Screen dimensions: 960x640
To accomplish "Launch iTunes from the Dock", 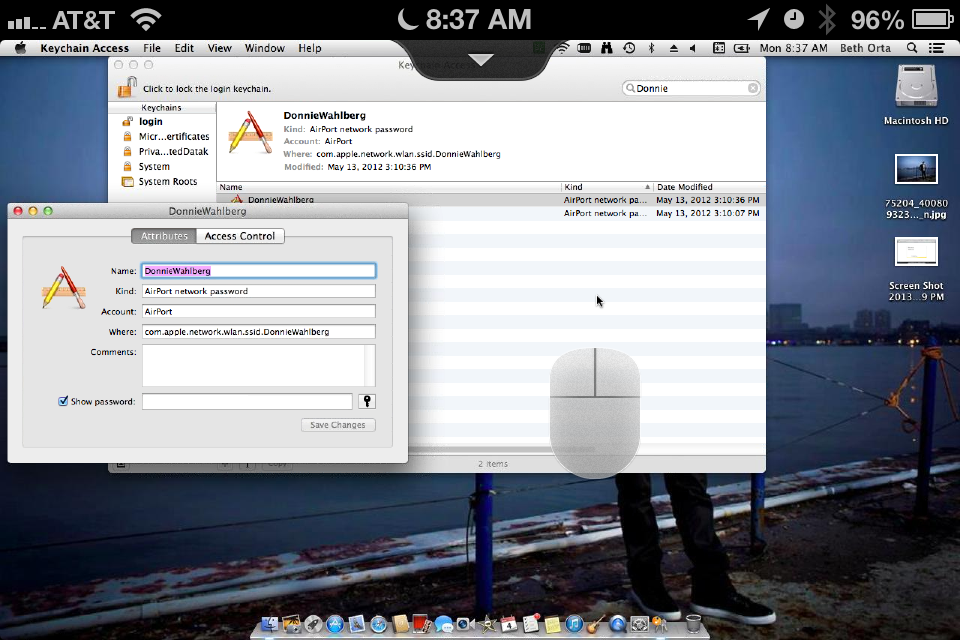I will tap(574, 624).
